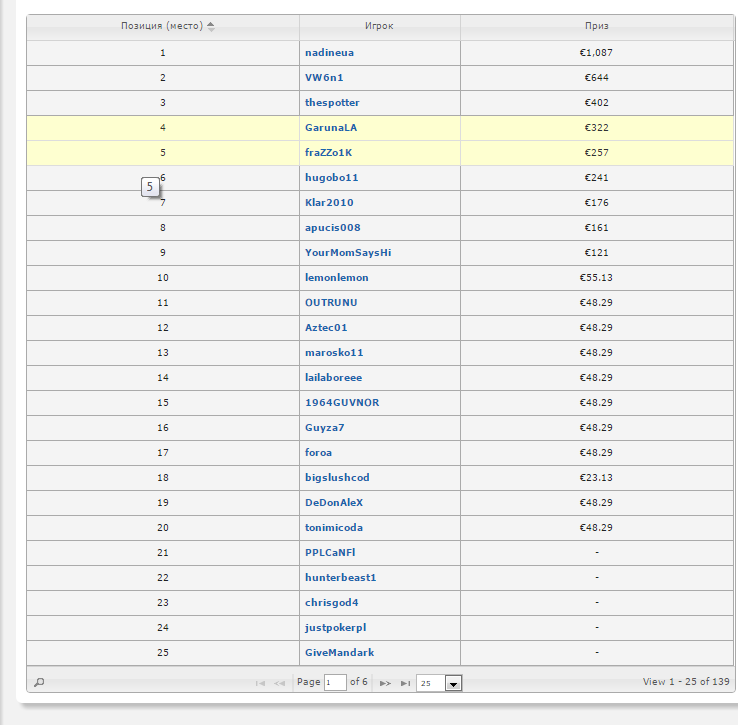
Task: Sort by the Приз column header
Action: [597, 26]
